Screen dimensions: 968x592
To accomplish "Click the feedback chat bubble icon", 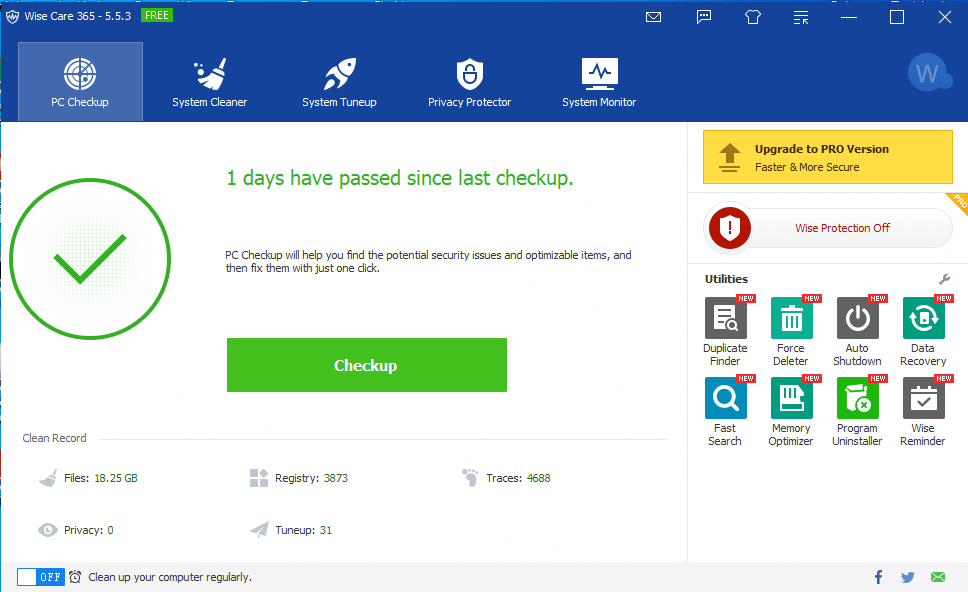I will [704, 17].
